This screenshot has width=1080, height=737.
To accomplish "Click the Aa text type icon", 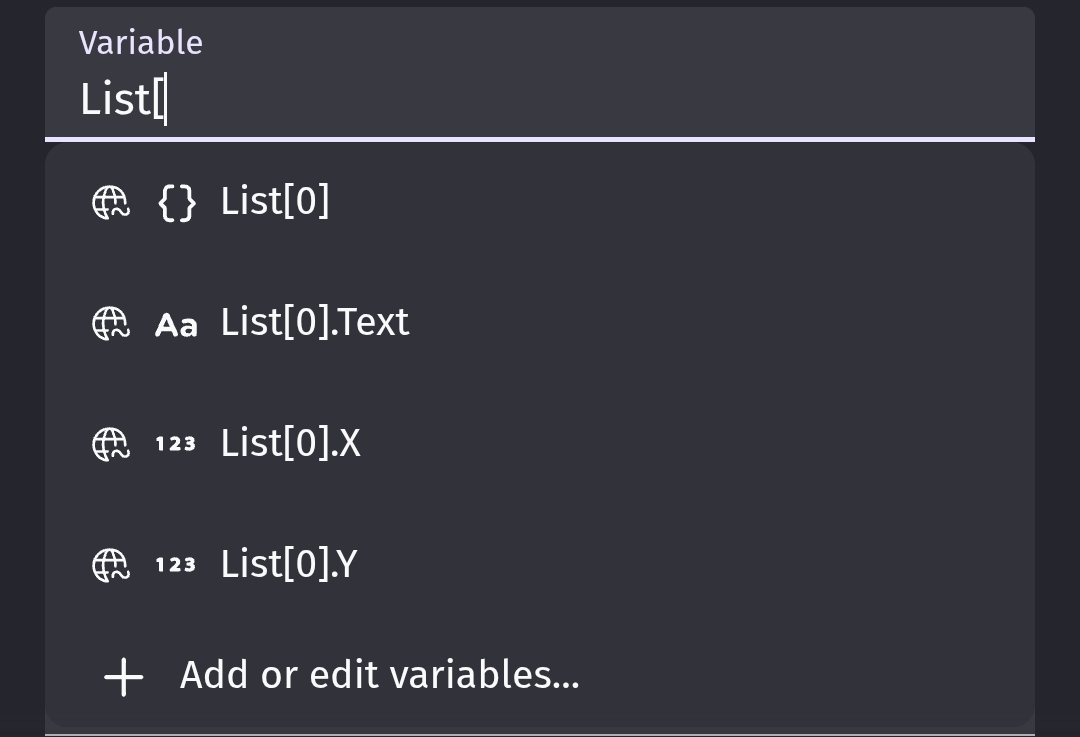I will point(176,324).
